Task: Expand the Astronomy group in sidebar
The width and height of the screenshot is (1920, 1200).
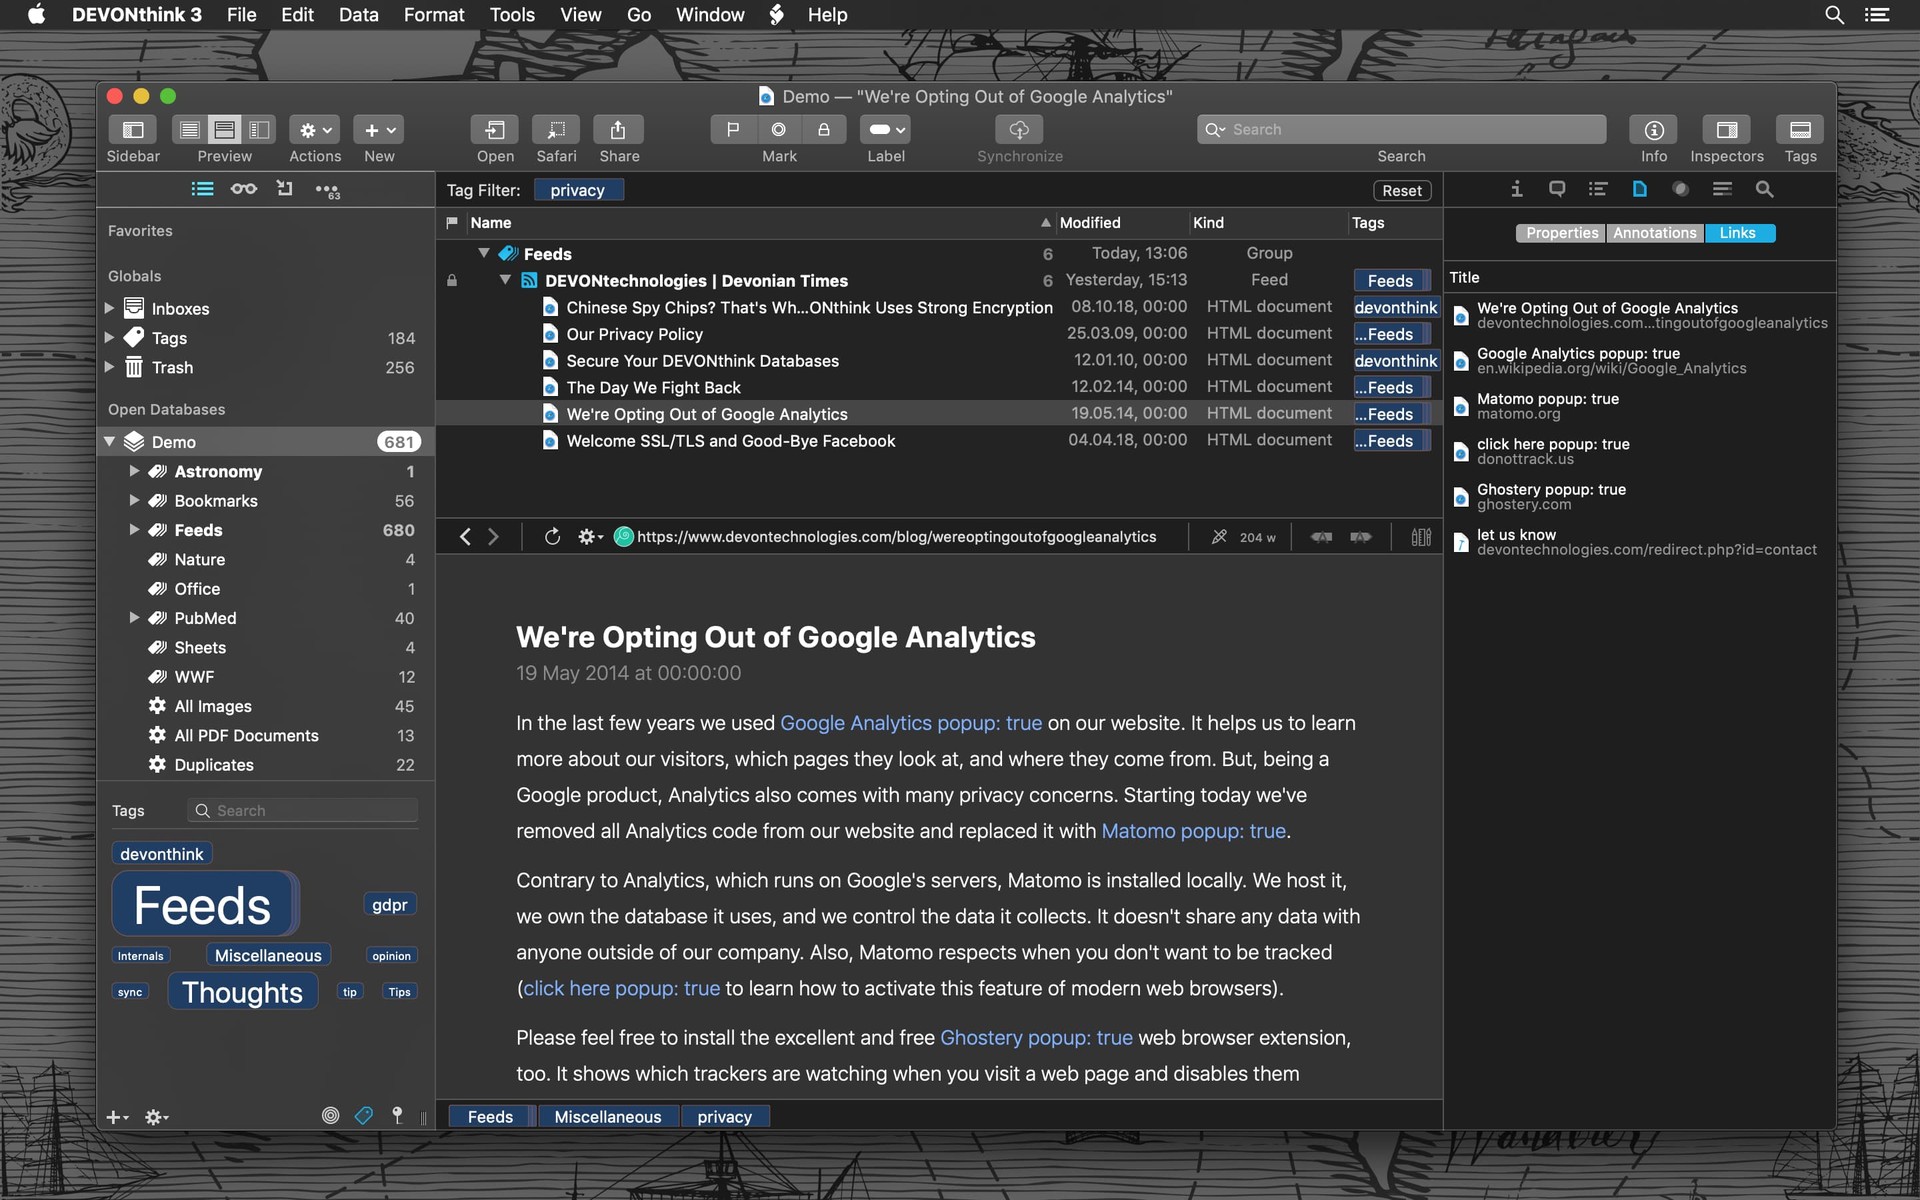Action: (x=134, y=471)
